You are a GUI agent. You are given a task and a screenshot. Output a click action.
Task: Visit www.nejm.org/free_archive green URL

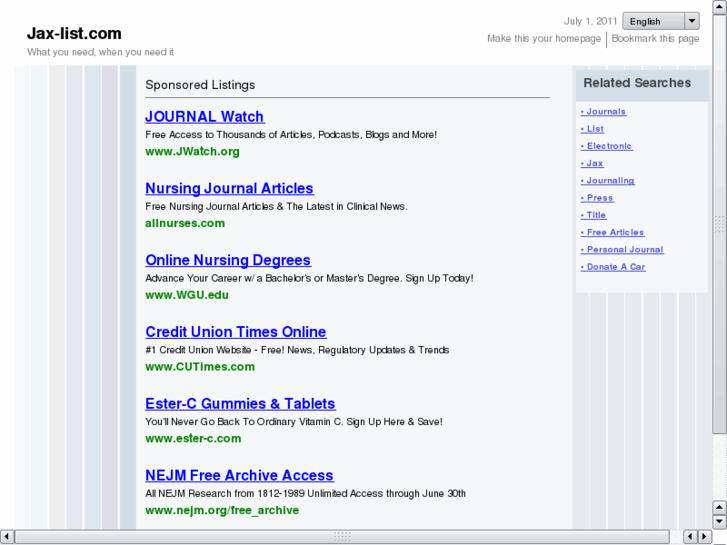222,511
